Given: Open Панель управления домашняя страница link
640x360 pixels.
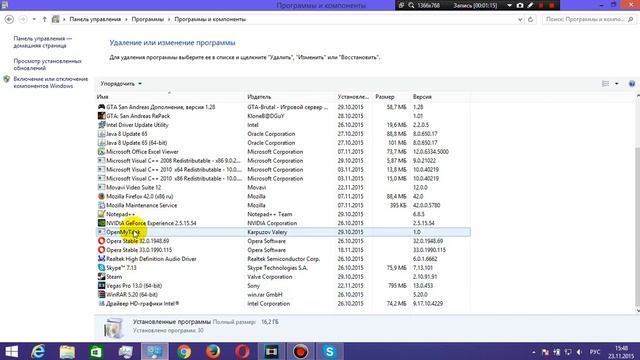Looking at the screenshot, I should (x=42, y=42).
